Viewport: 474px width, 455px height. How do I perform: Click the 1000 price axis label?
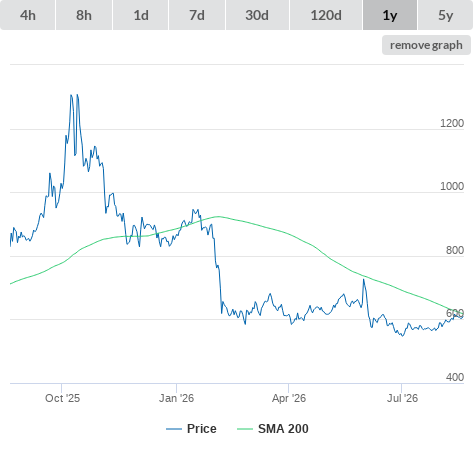[x=452, y=186]
